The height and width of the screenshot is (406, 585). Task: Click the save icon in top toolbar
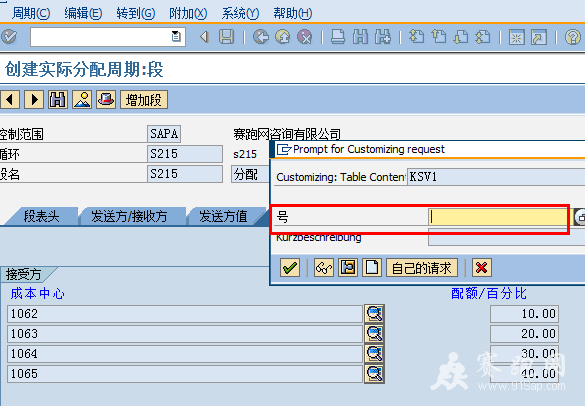point(226,37)
